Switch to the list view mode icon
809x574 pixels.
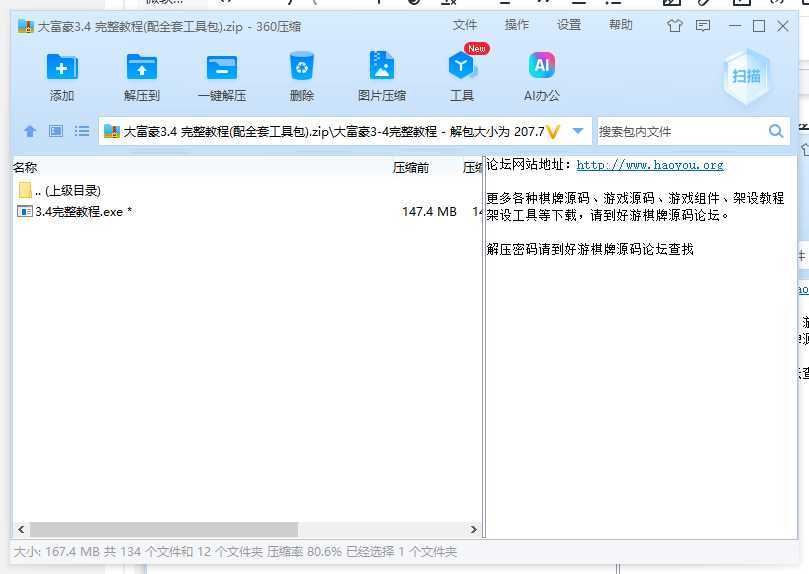coord(82,131)
